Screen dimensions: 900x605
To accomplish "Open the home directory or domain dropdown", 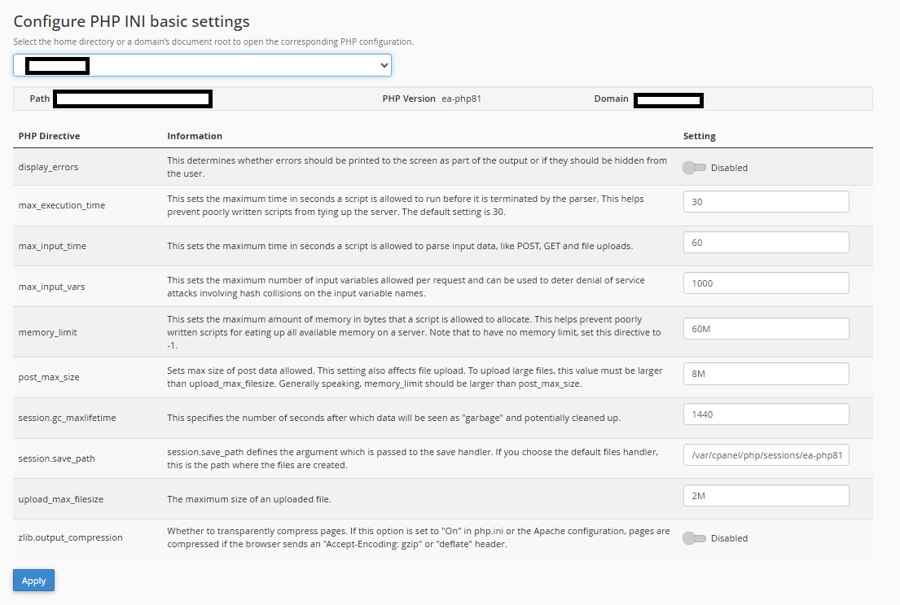I will point(202,65).
